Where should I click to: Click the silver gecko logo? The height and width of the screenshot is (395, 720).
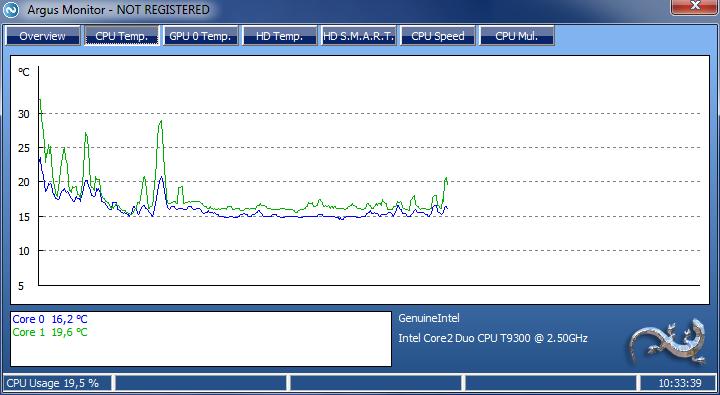point(668,342)
